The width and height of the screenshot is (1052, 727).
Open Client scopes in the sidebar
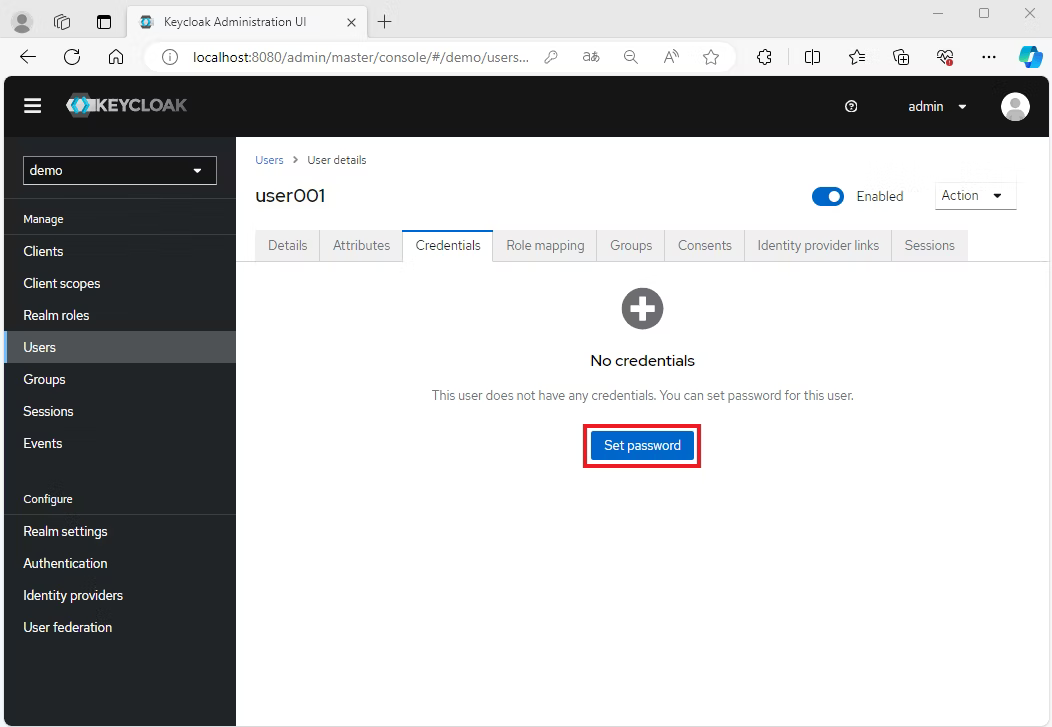[x=120, y=283]
